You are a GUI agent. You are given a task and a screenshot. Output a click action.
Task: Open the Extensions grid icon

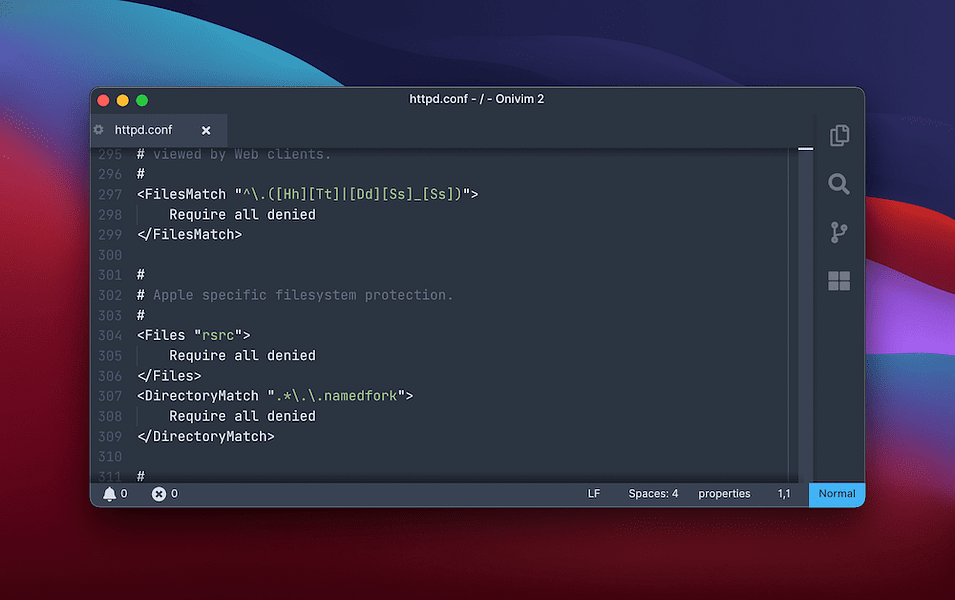tap(839, 281)
